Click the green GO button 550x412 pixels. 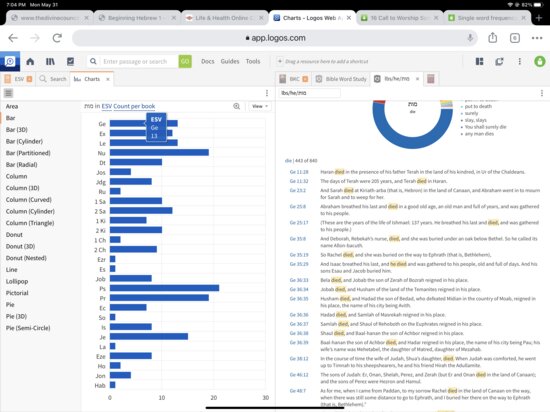coord(185,61)
